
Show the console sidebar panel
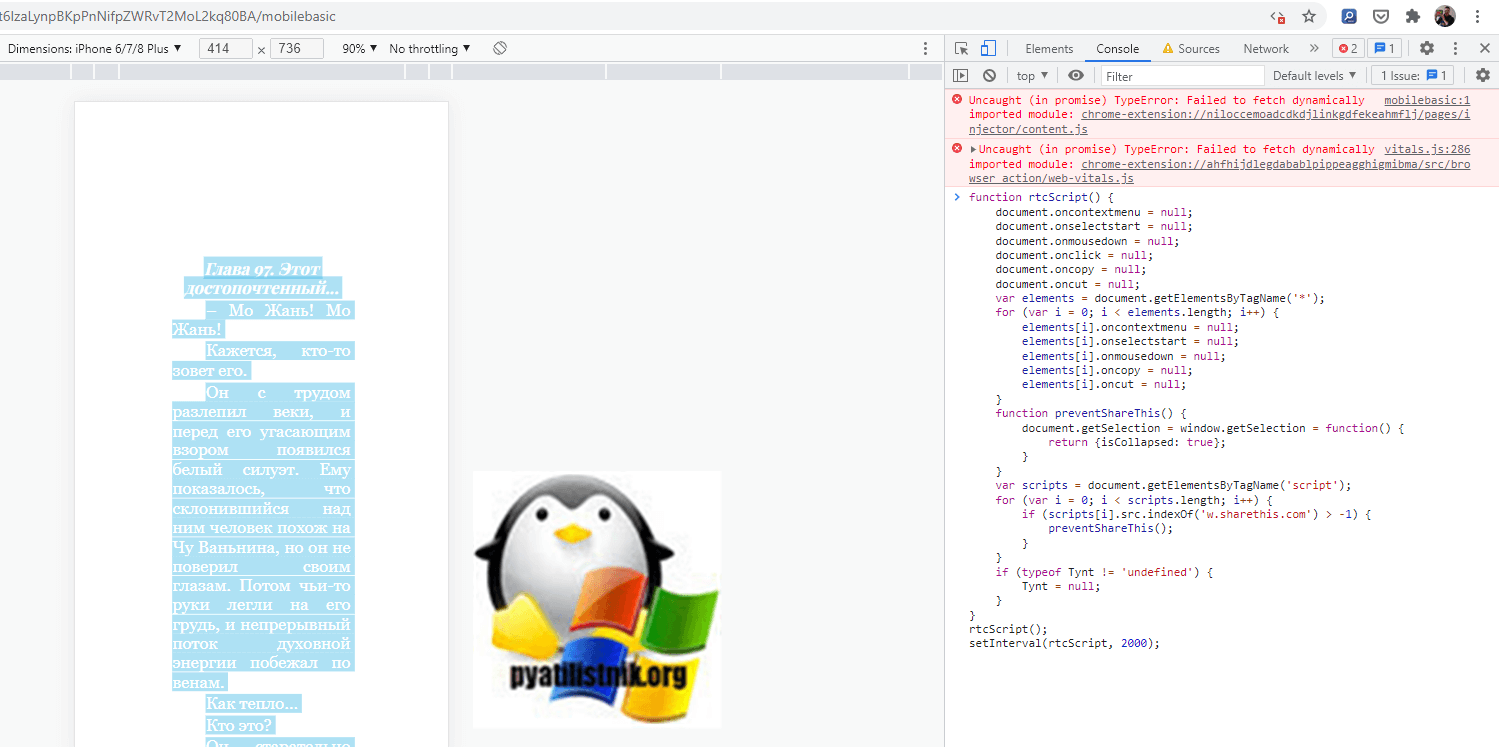961,75
